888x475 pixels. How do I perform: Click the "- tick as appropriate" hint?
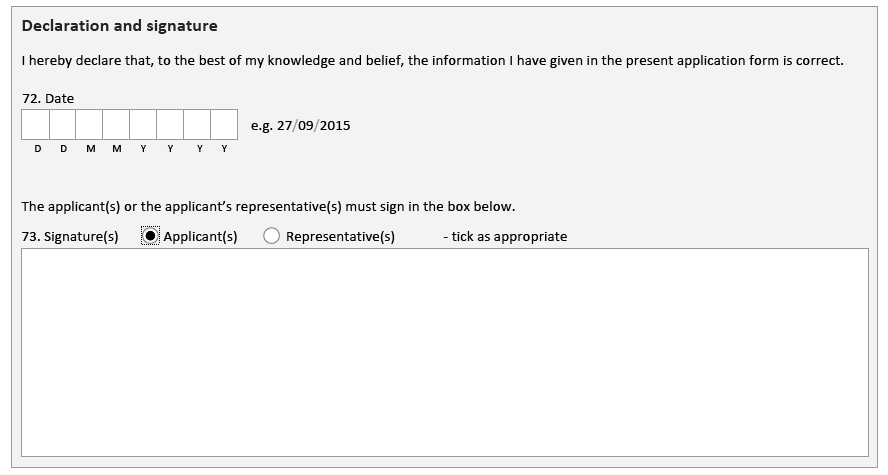coord(504,237)
